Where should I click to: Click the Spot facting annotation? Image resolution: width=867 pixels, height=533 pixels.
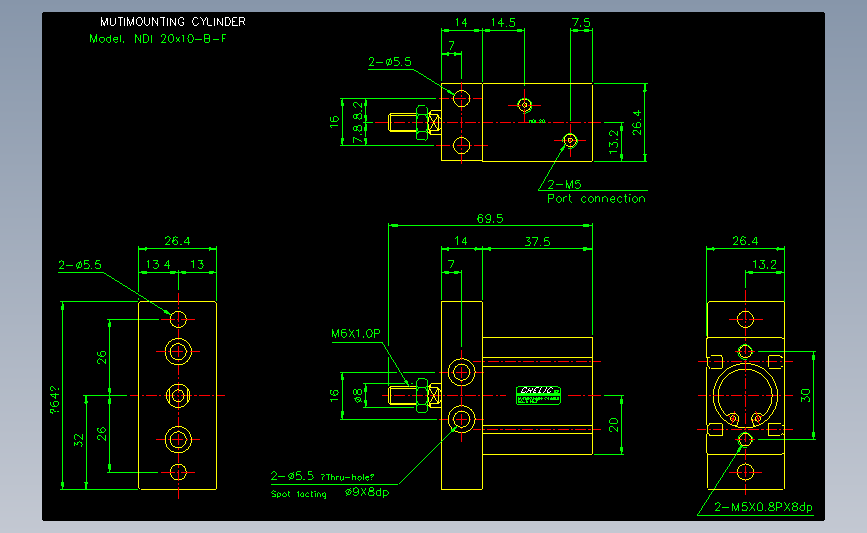pos(299,494)
